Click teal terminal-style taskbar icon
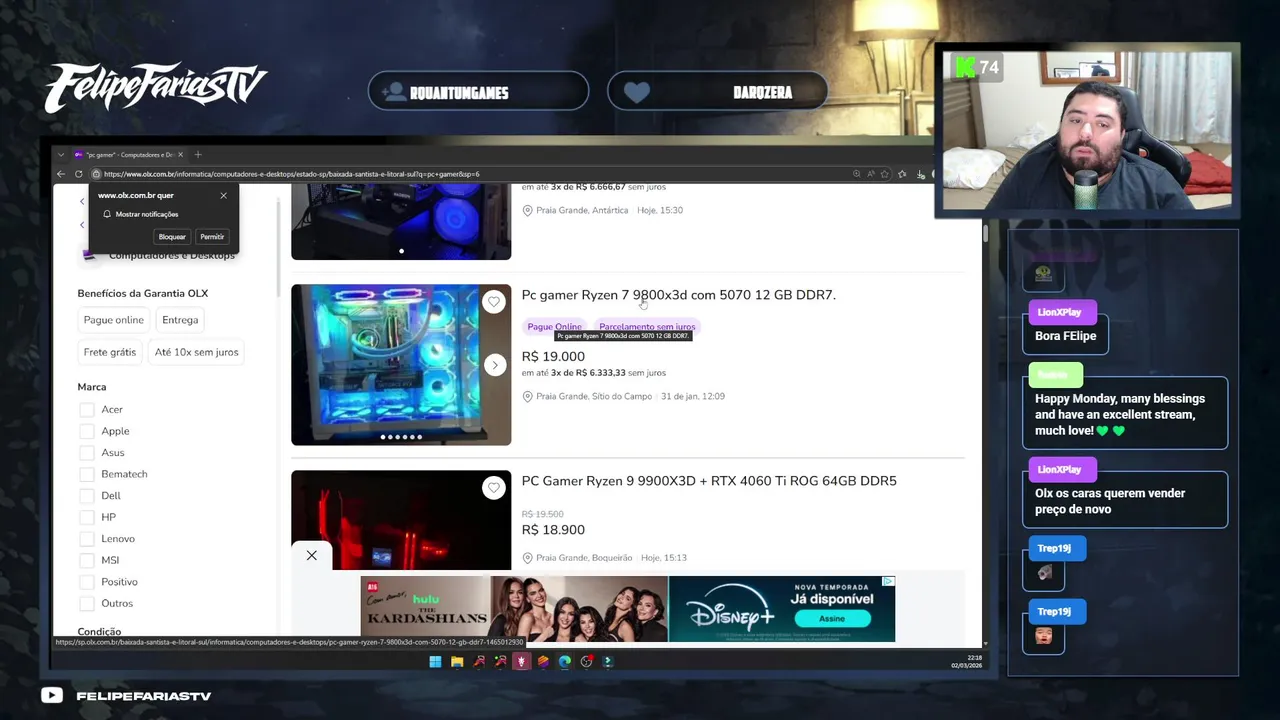The image size is (1280, 720). click(608, 661)
